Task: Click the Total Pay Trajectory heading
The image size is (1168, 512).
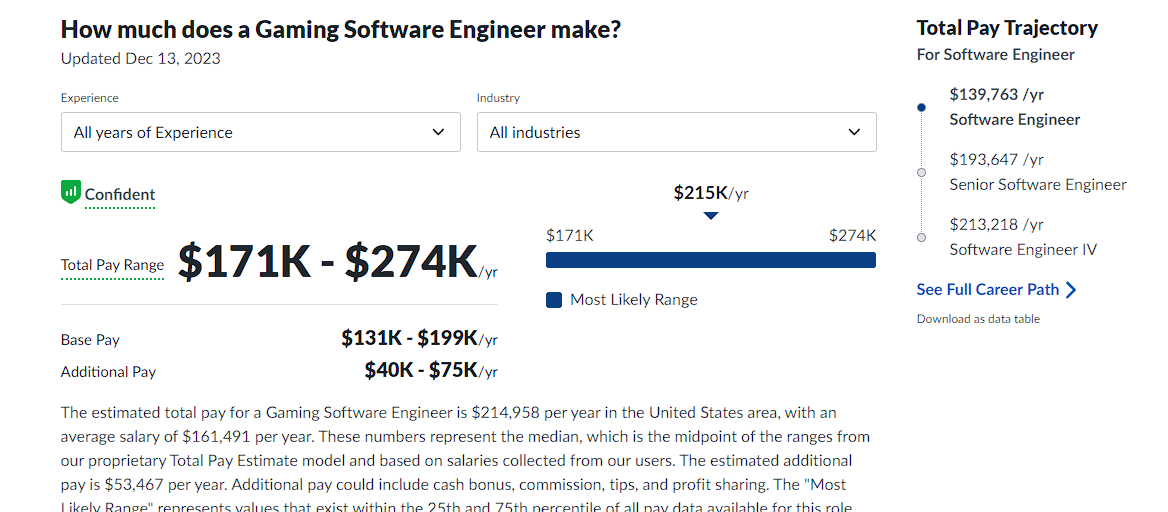Action: [1007, 28]
